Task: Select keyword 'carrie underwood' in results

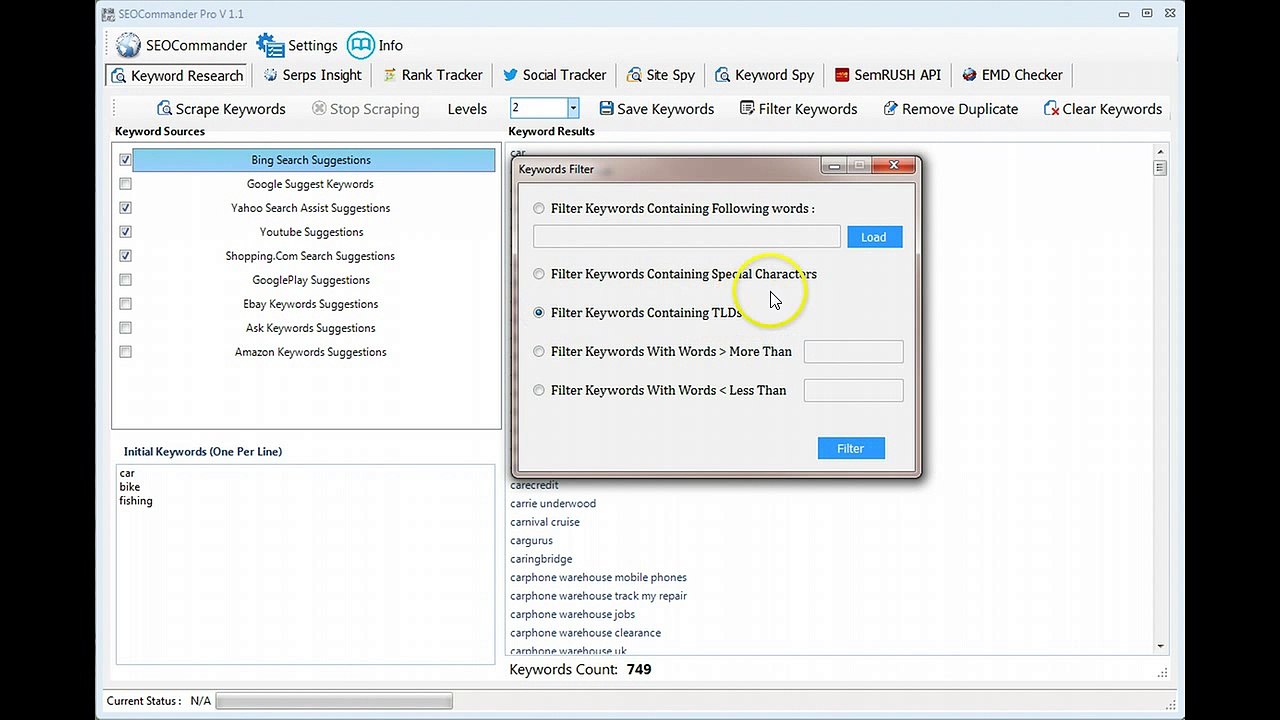Action: pos(553,504)
